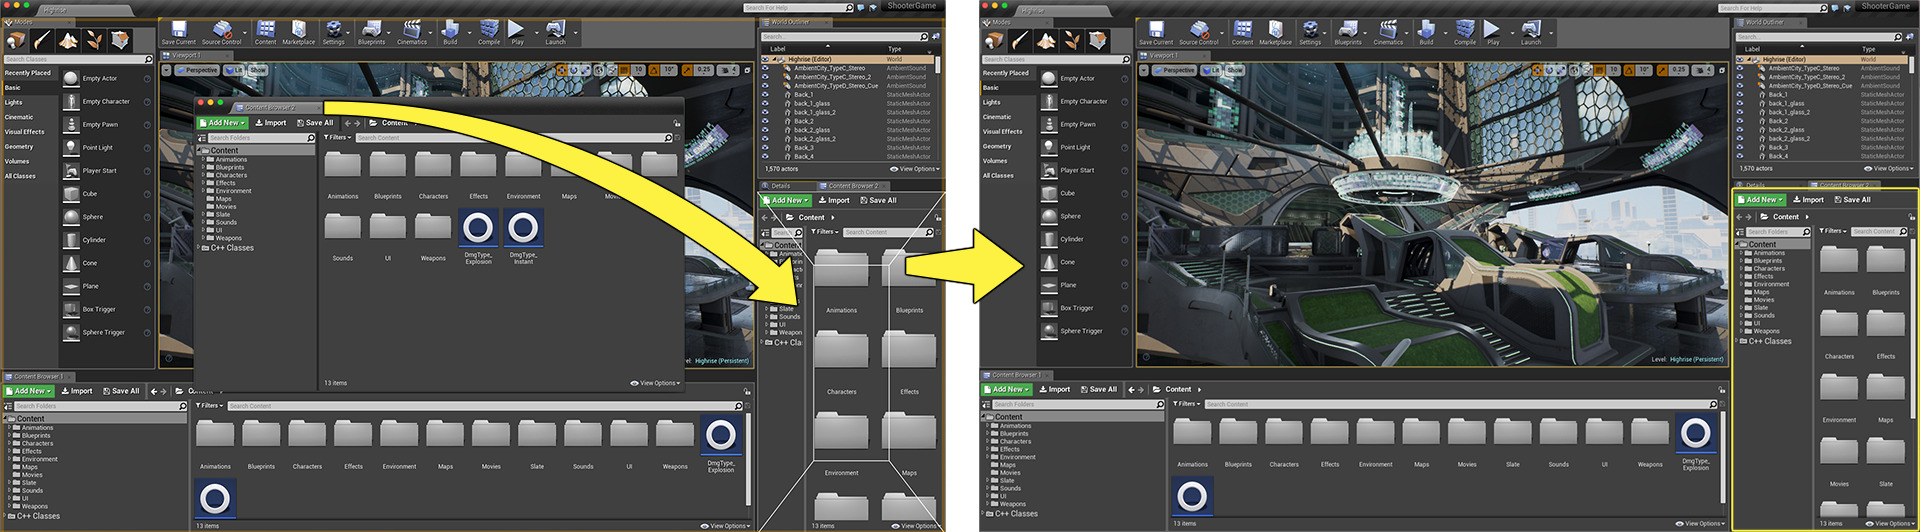Screen dimensions: 1920x532
Task: Open Add New dropdown in floating Content Browser 2
Action: 223,123
